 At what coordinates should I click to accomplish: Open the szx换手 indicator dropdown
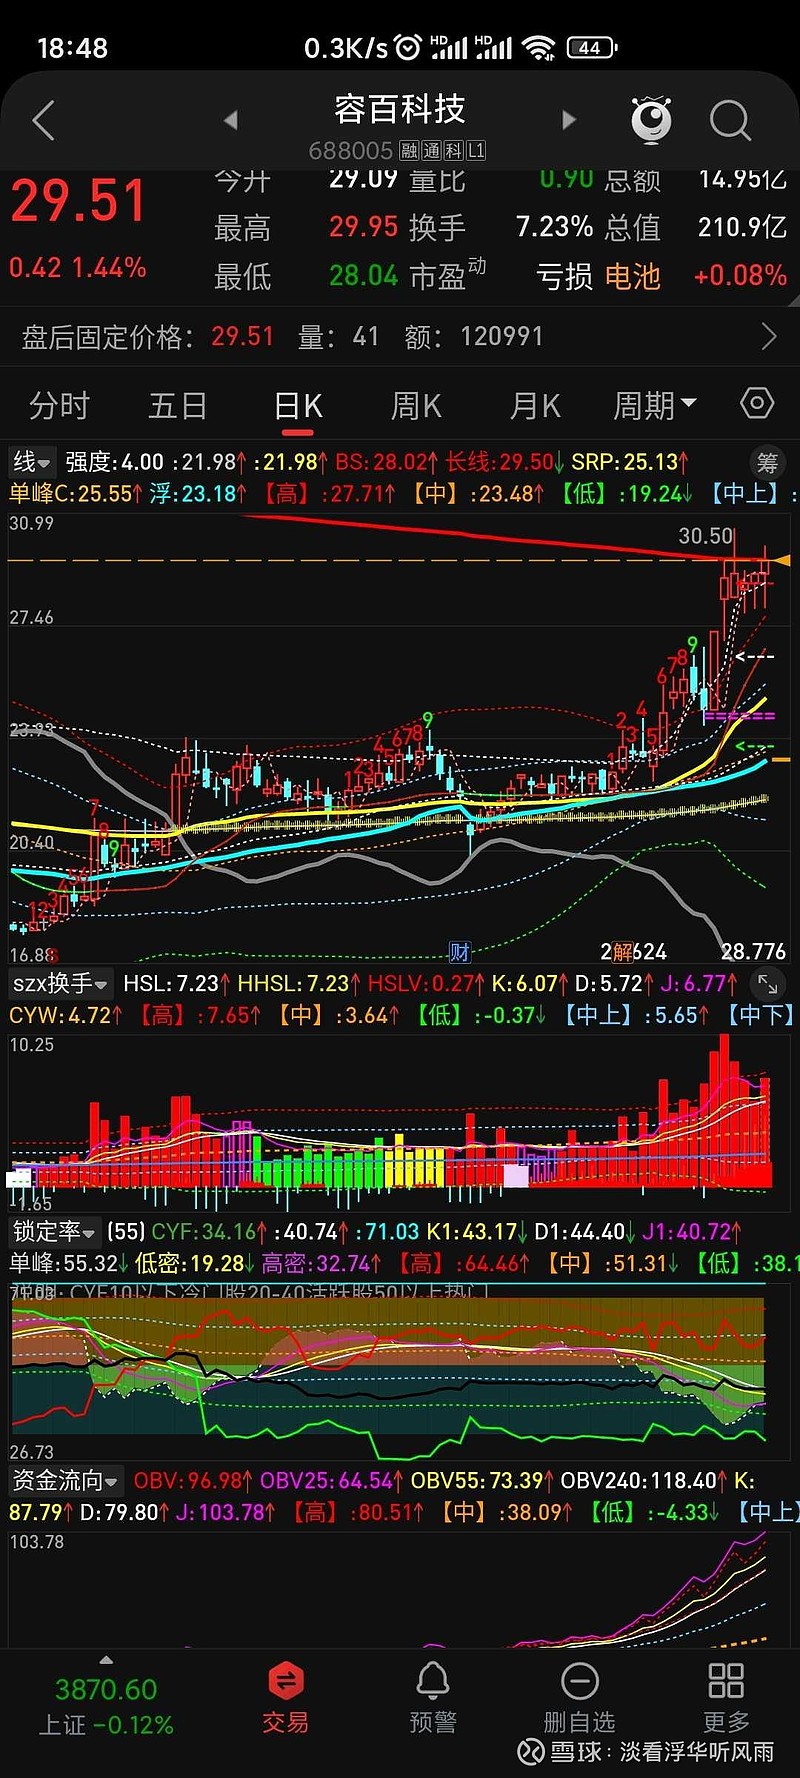click(60, 984)
